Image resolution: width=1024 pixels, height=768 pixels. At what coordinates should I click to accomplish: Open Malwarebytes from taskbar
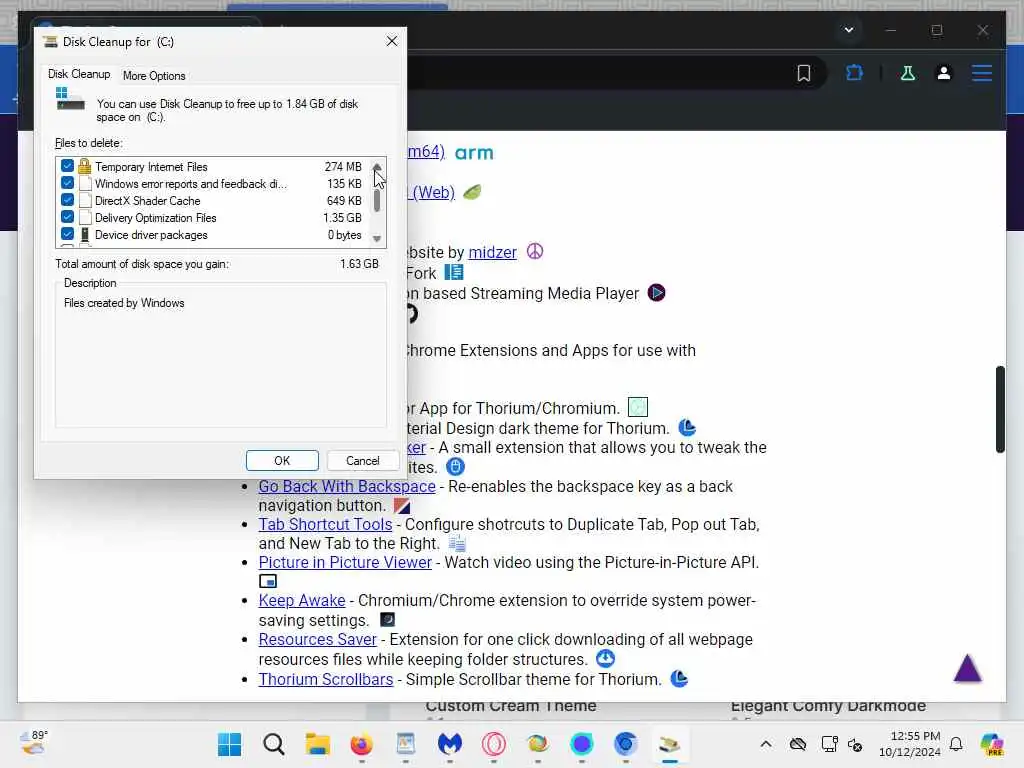coord(449,744)
